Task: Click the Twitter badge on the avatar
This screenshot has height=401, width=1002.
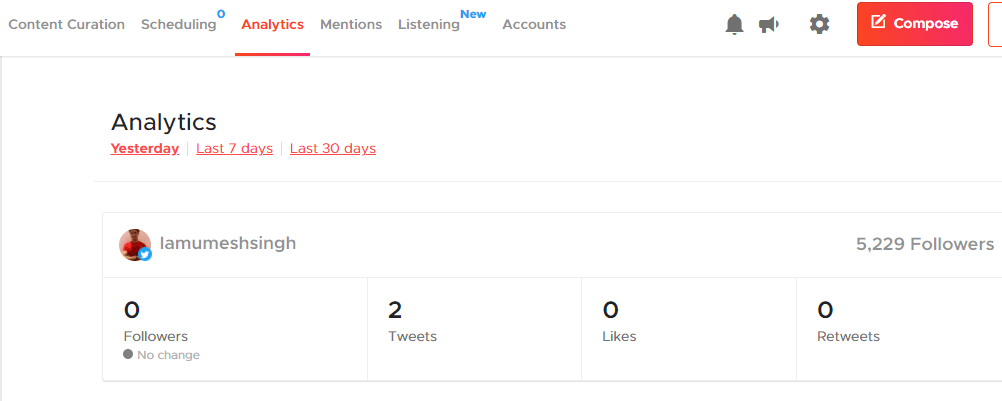Action: pyautogui.click(x=145, y=254)
